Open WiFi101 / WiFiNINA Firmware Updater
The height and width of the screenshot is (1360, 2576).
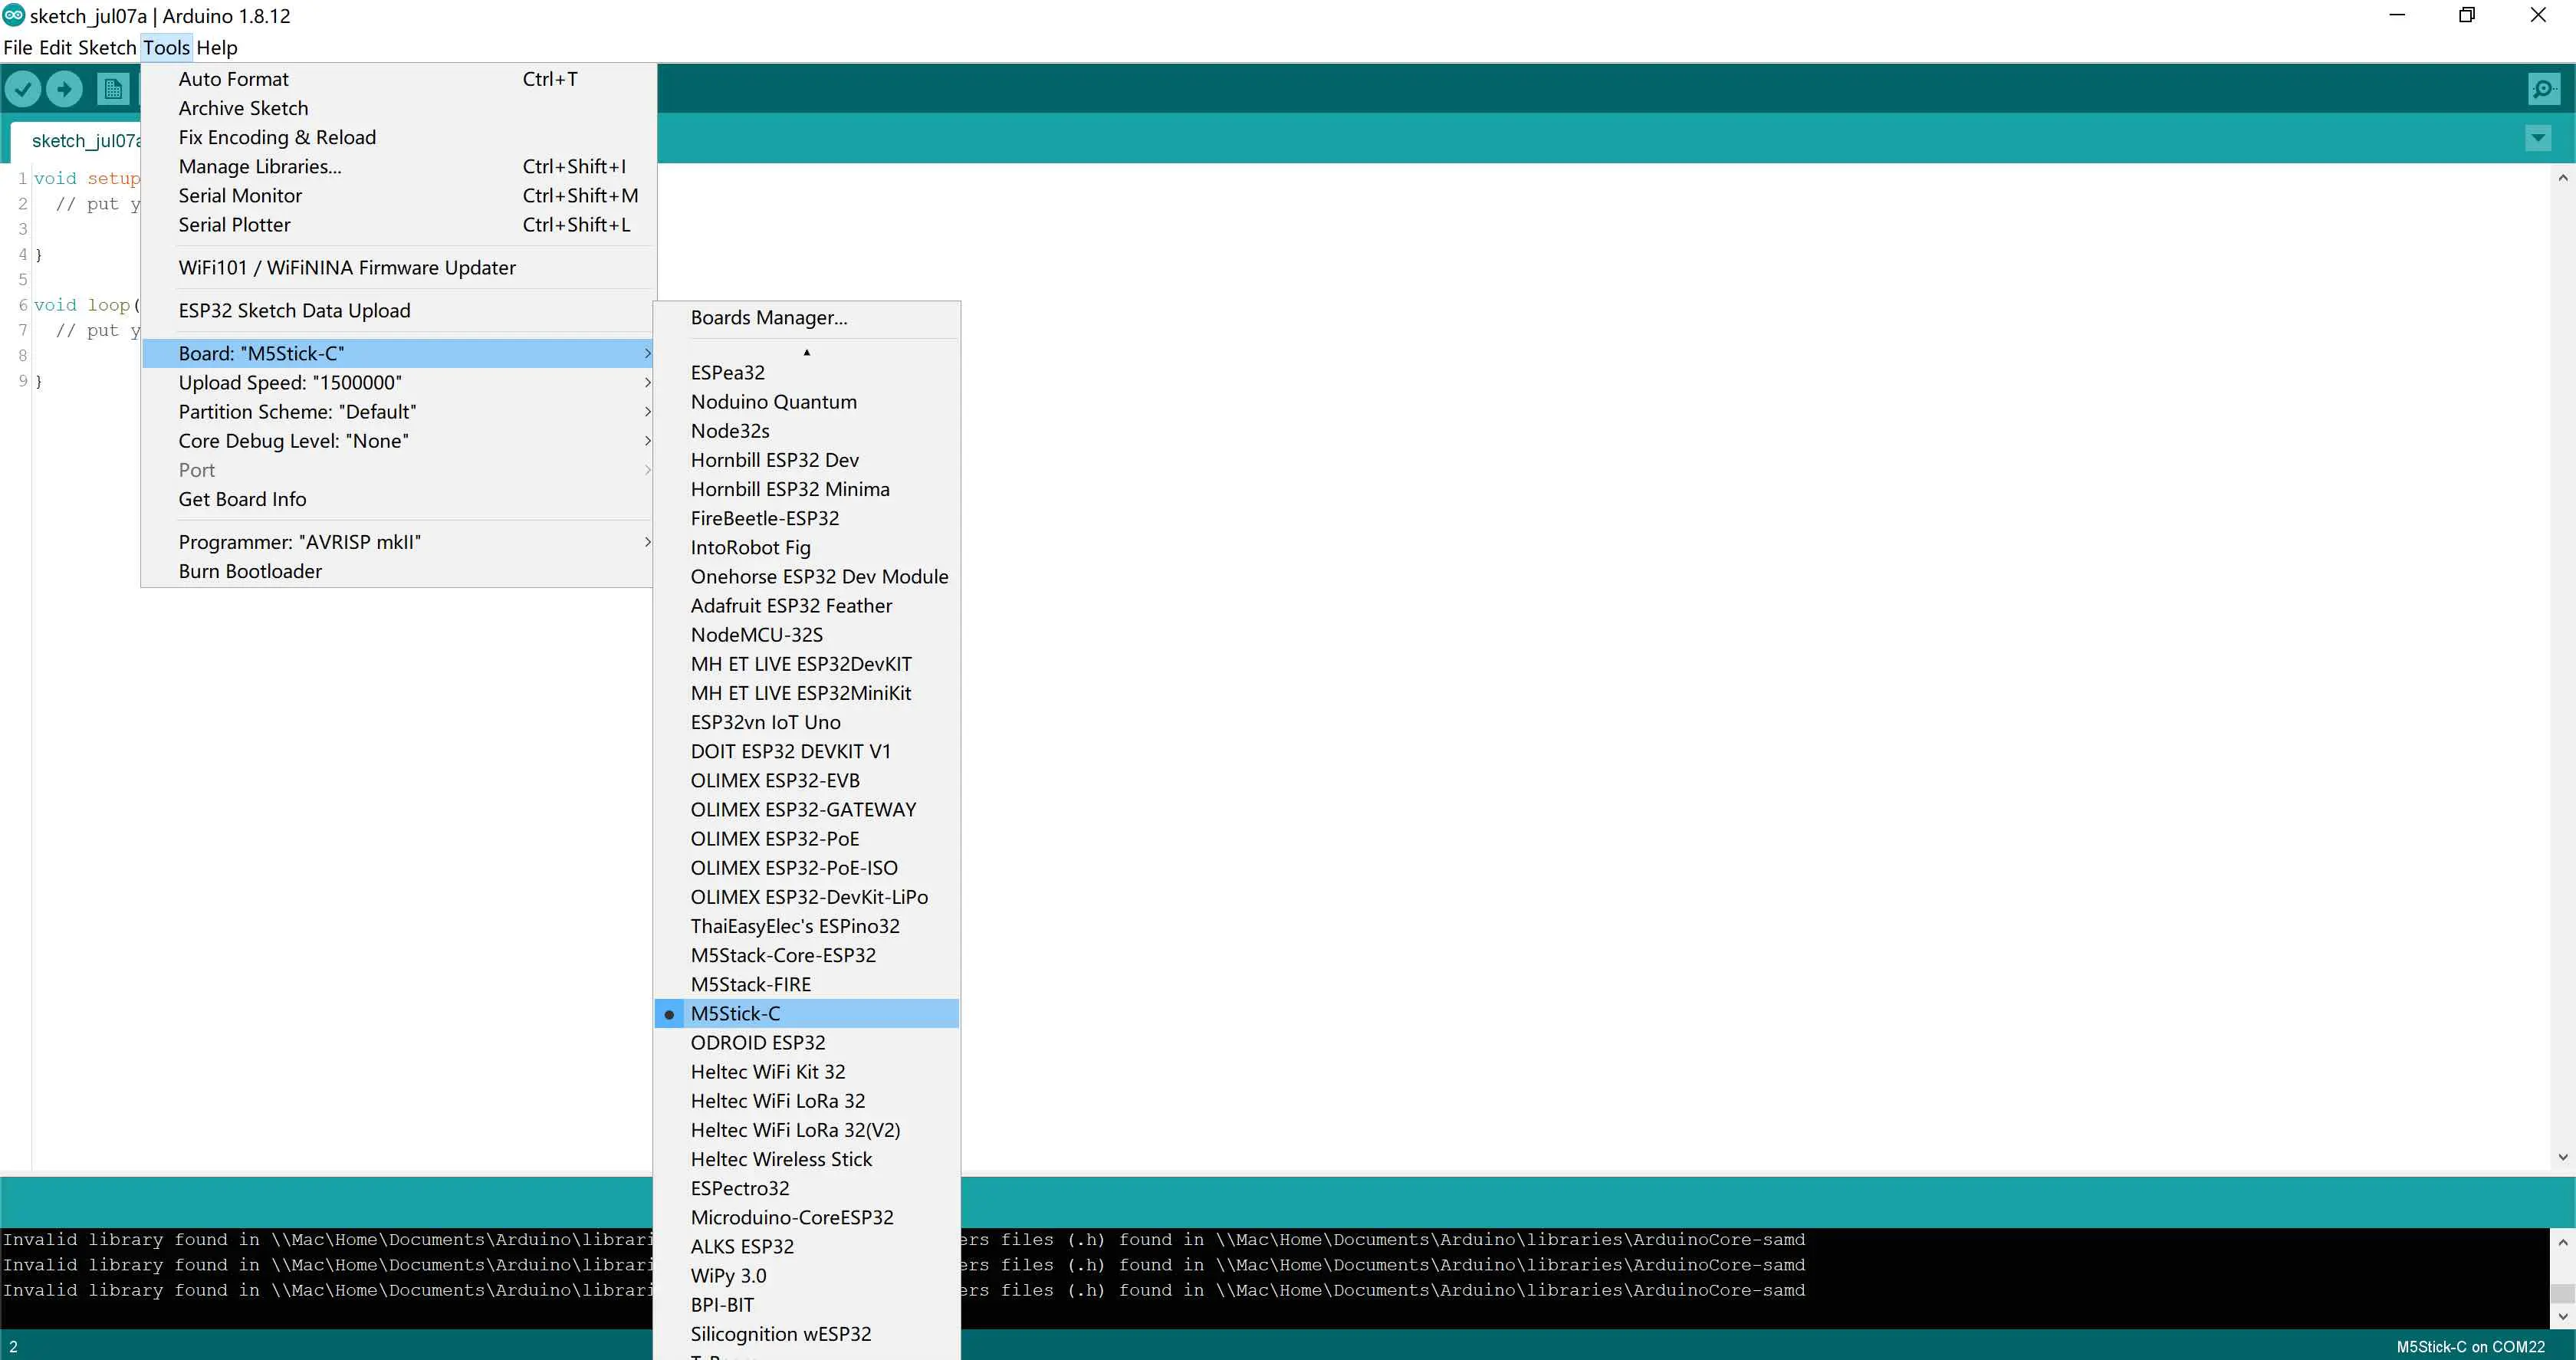(x=398, y=267)
